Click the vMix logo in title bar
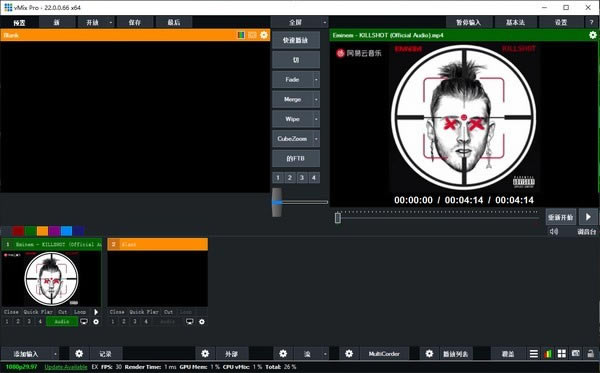 8,7
